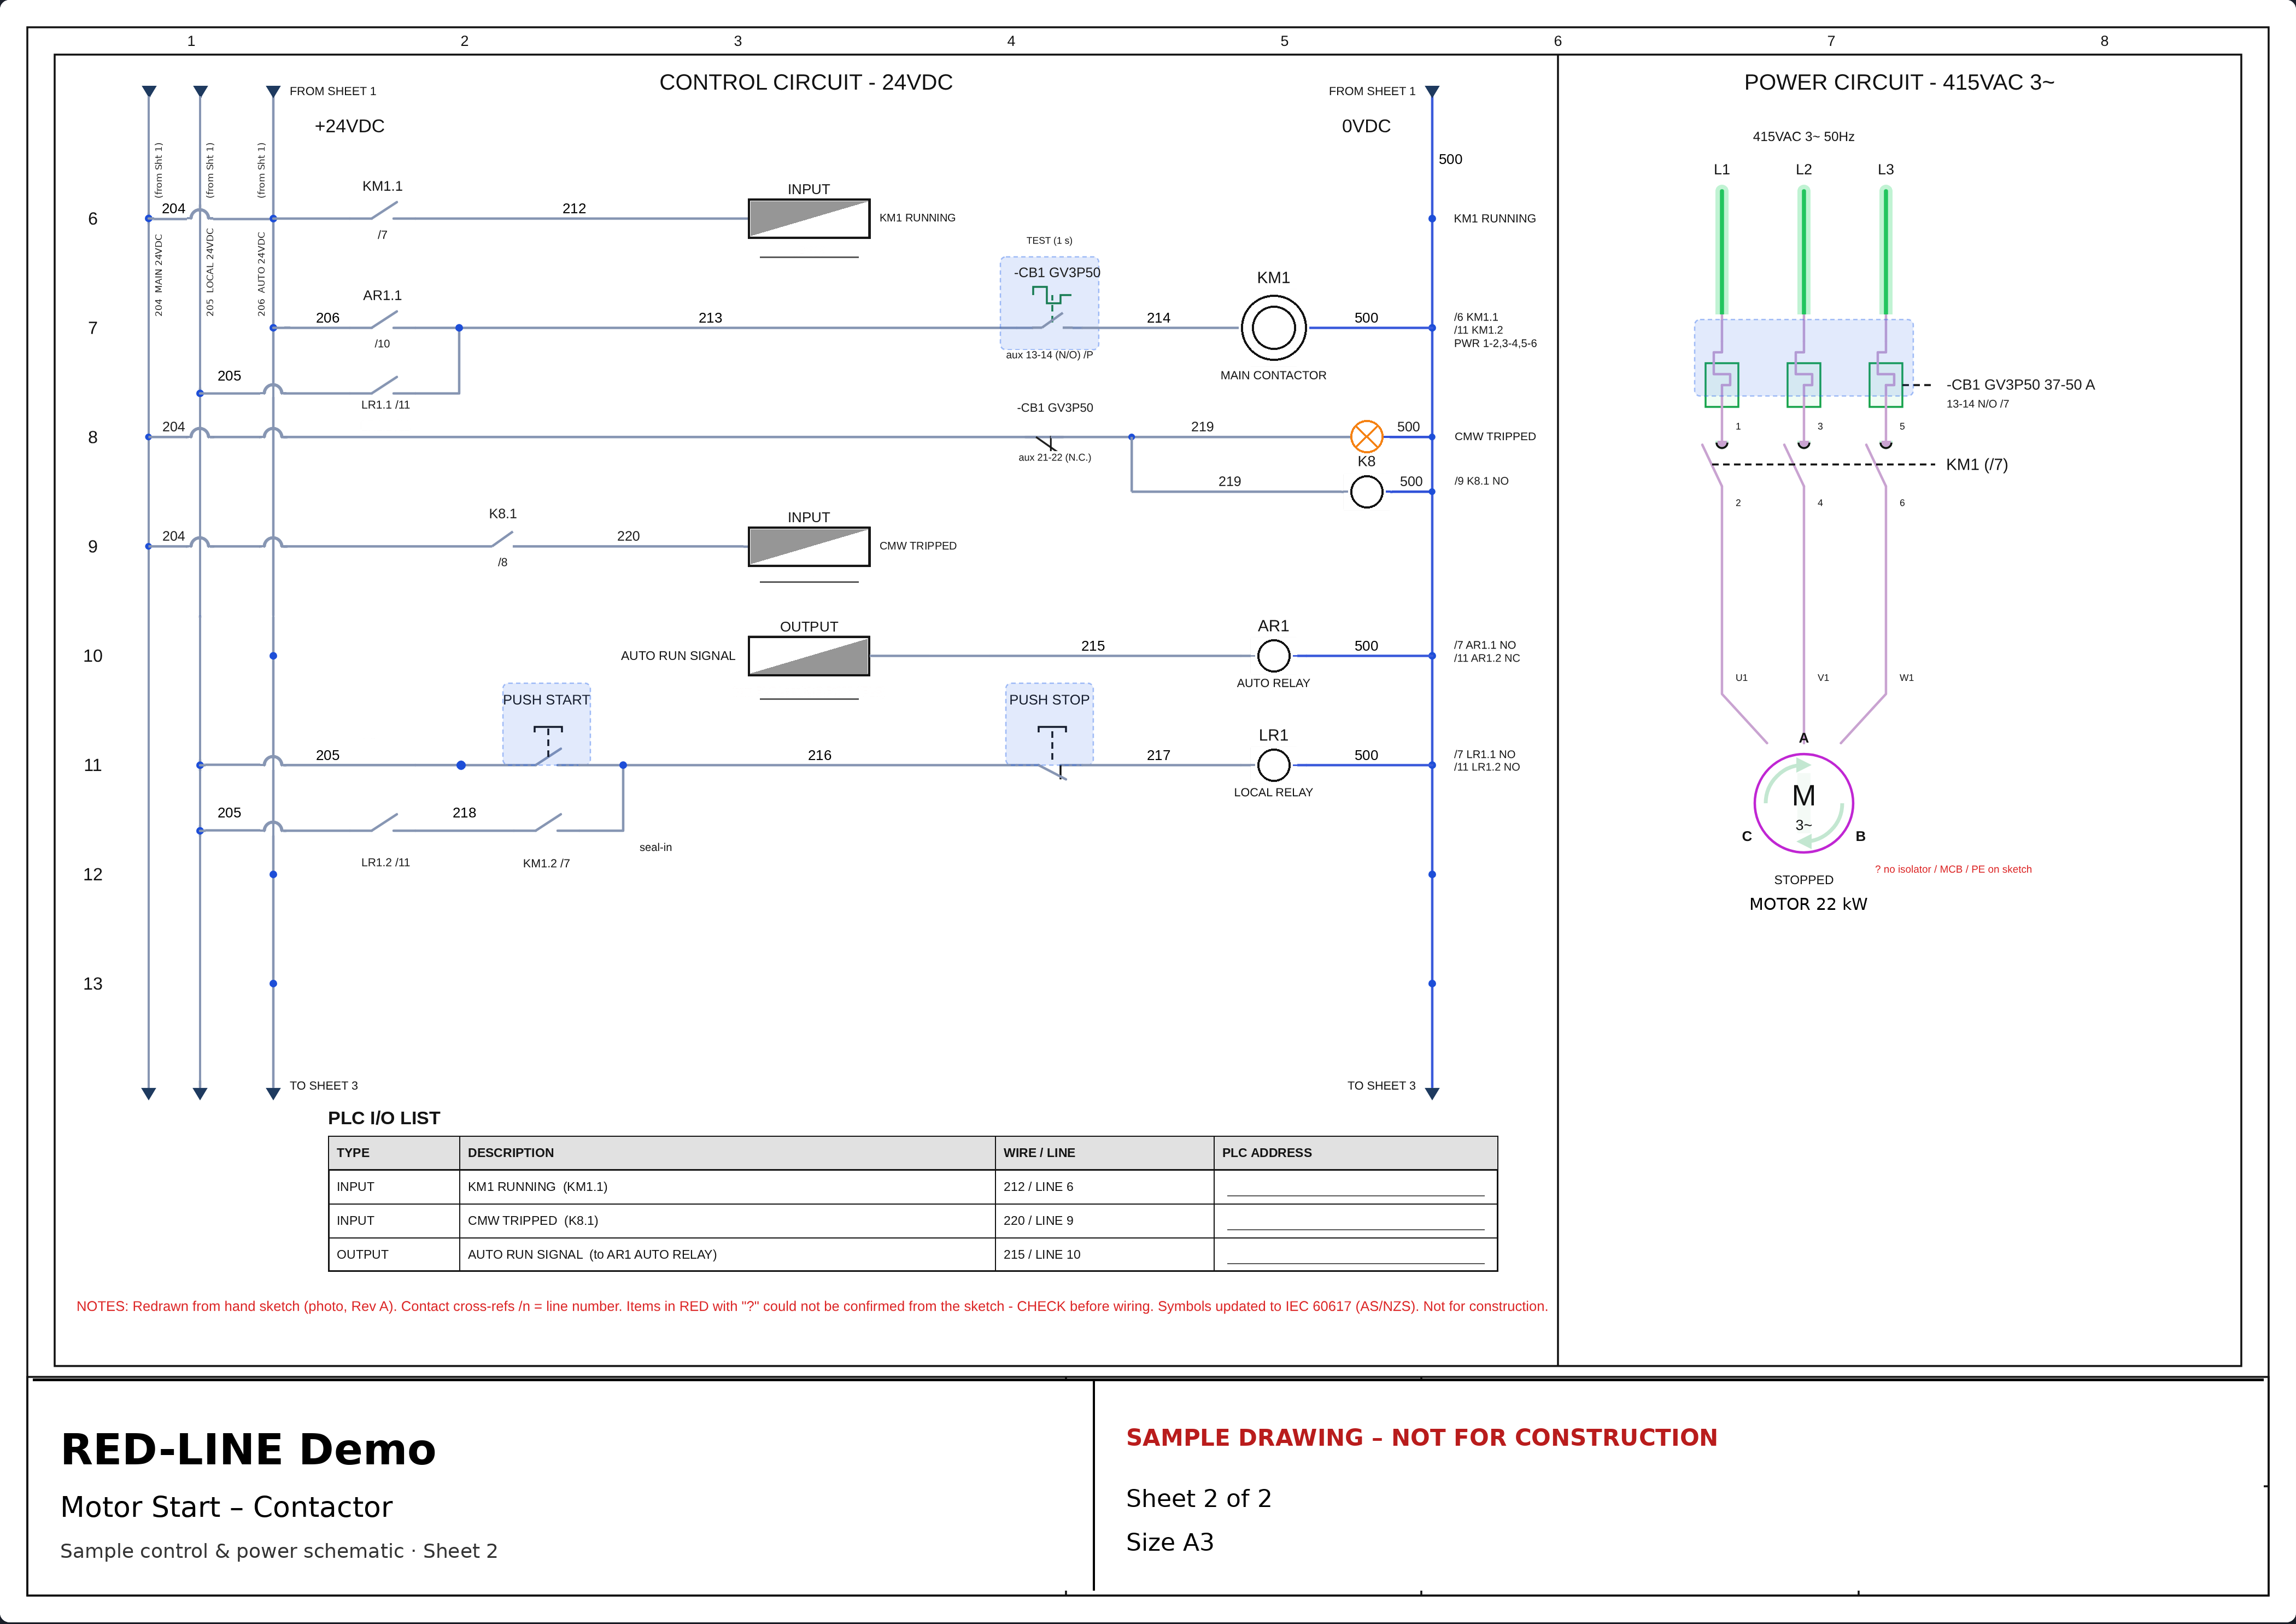Click the 0VDC TO SHEET 3 arrow
Image resolution: width=2296 pixels, height=1624 pixels.
point(1432,1093)
